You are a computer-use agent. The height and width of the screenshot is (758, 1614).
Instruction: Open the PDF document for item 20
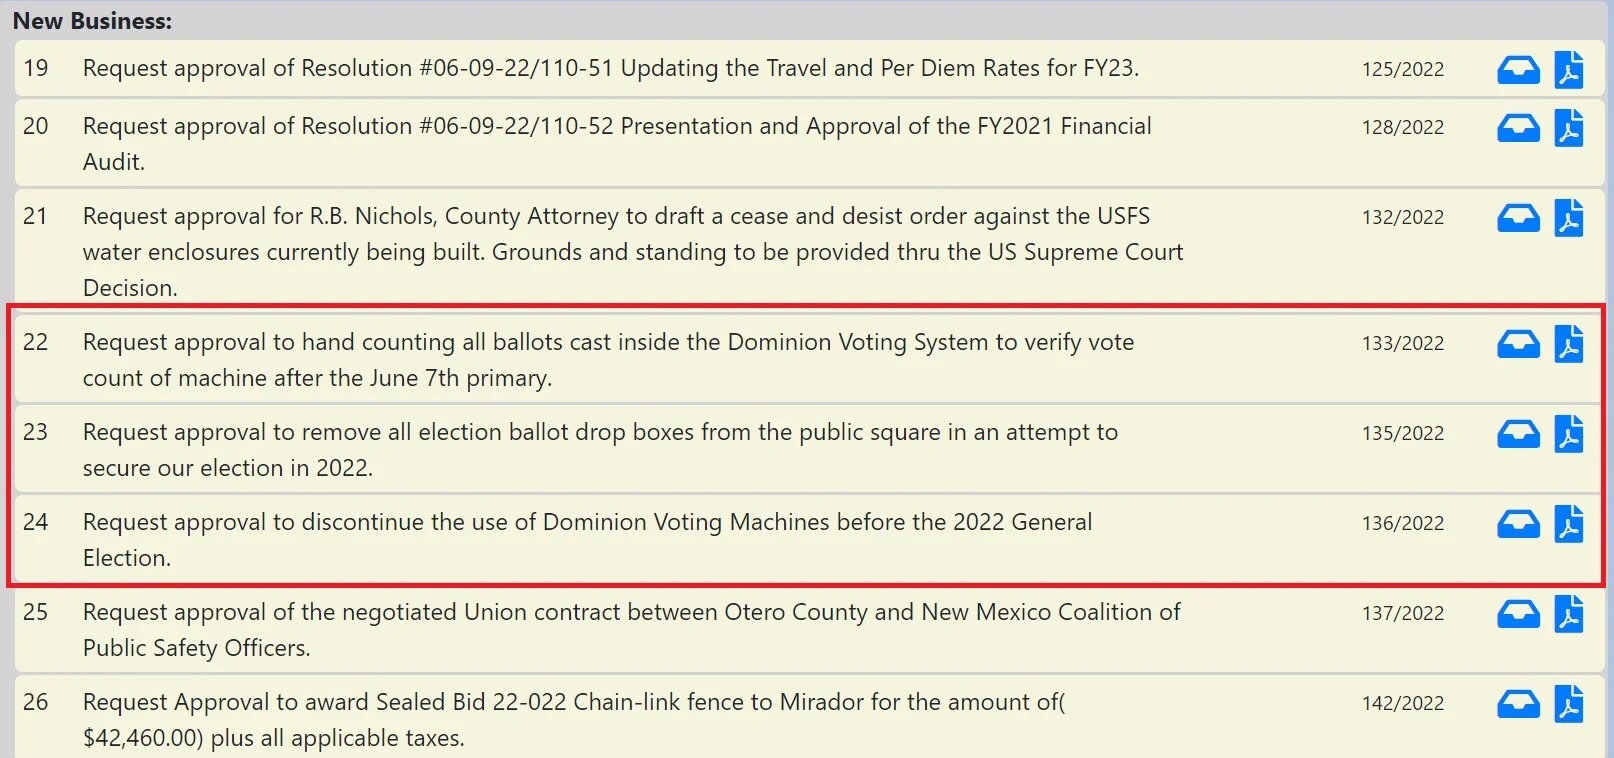point(1568,128)
